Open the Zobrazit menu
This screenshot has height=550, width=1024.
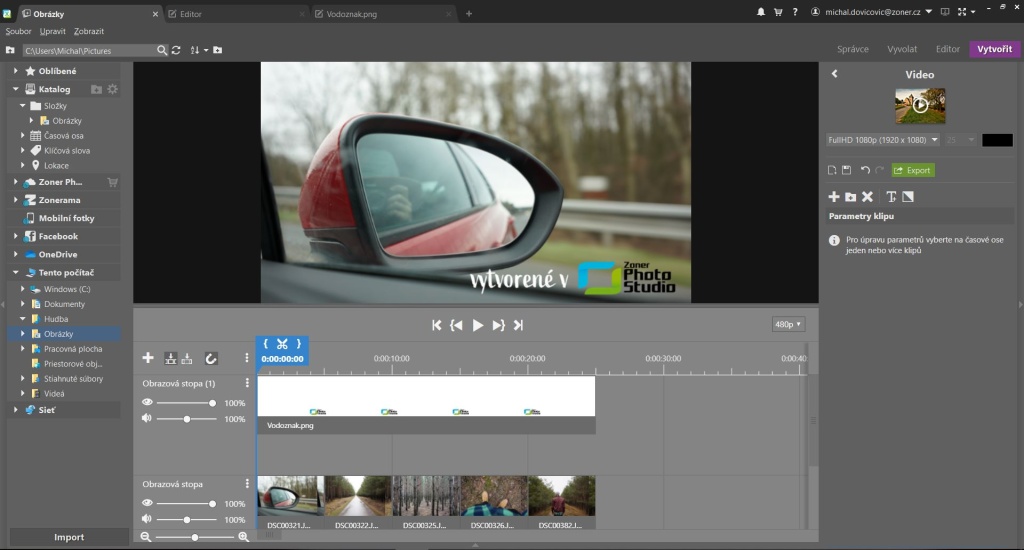click(x=89, y=31)
